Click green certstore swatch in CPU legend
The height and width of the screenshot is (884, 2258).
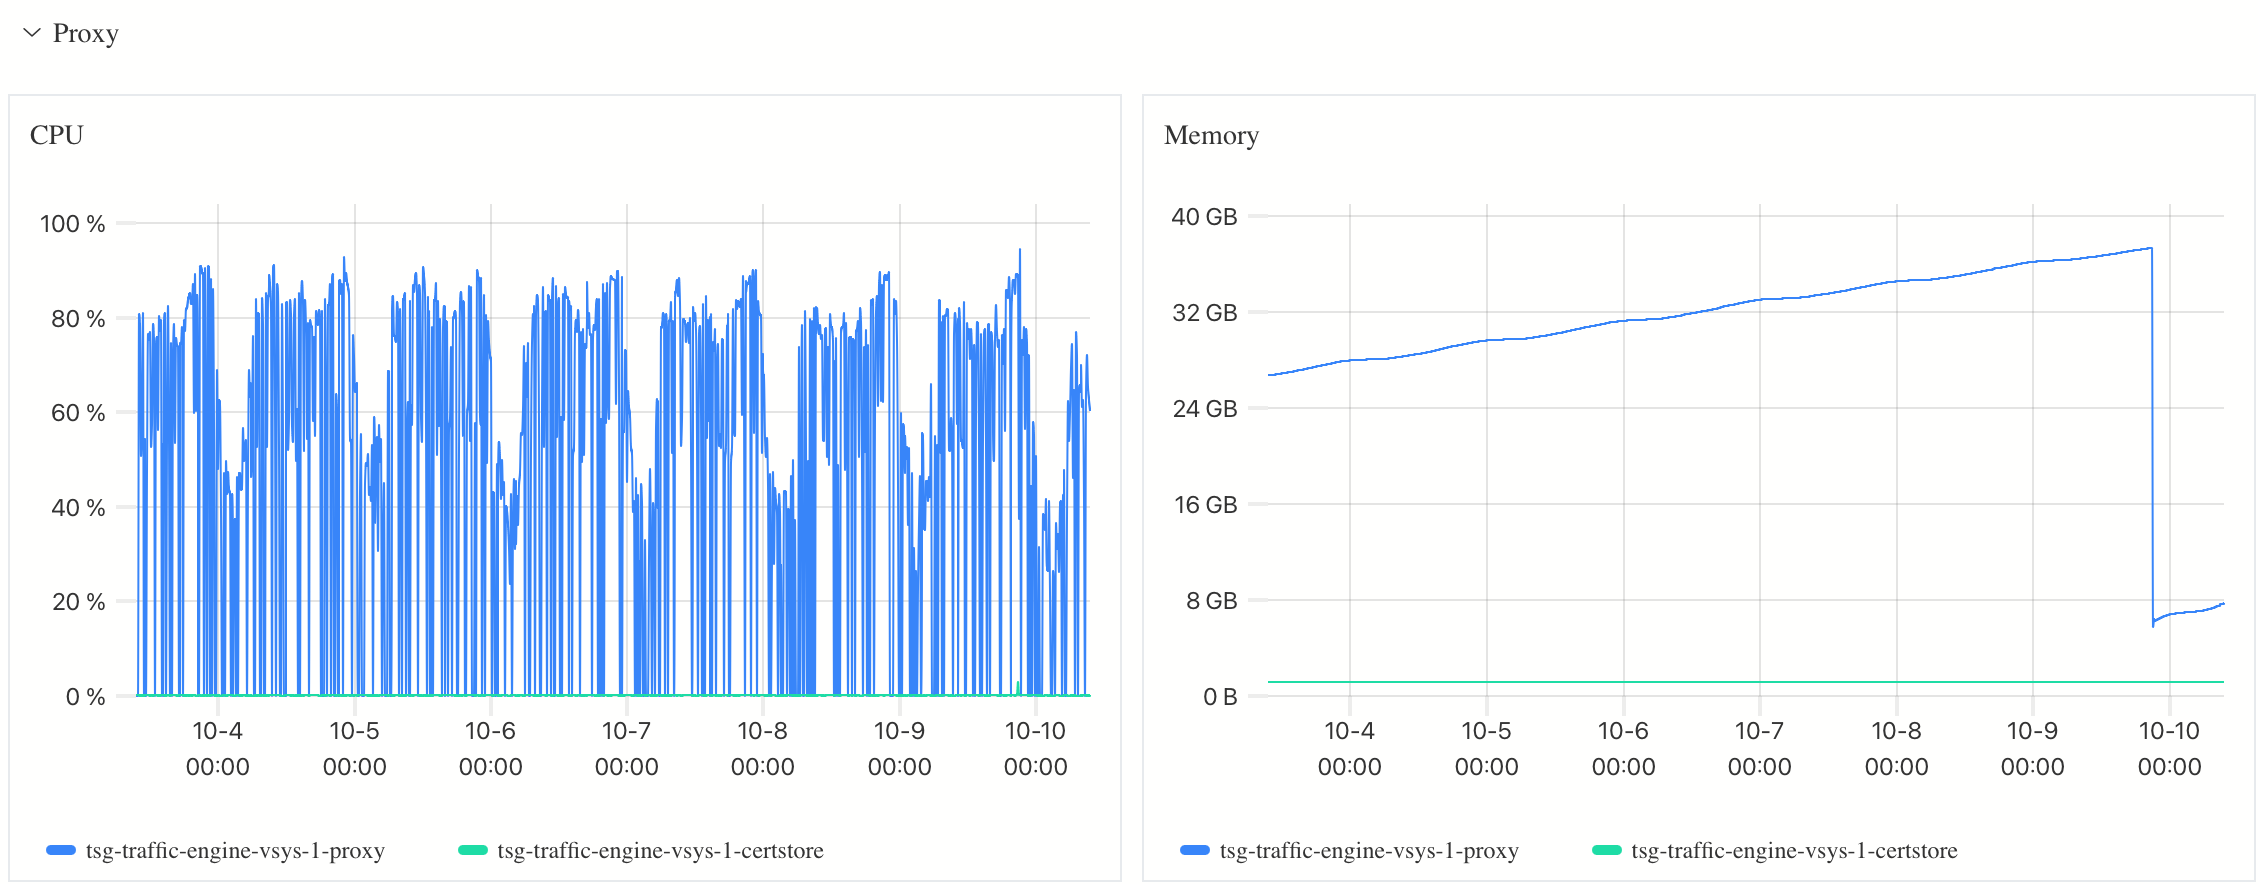coord(472,850)
